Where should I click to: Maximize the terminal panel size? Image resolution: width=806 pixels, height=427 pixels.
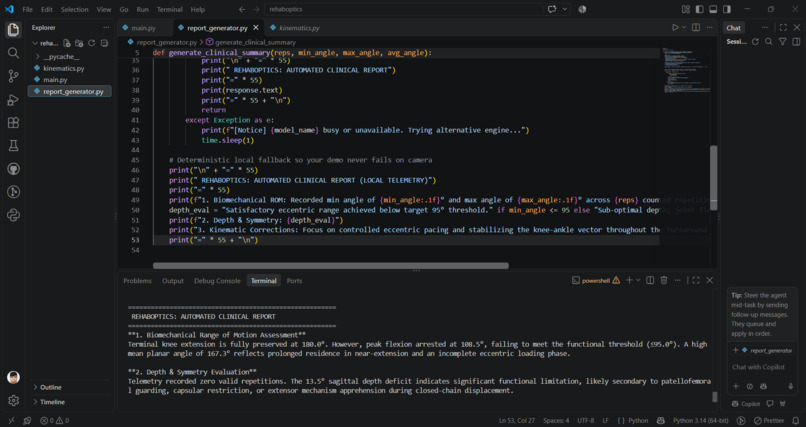point(695,280)
